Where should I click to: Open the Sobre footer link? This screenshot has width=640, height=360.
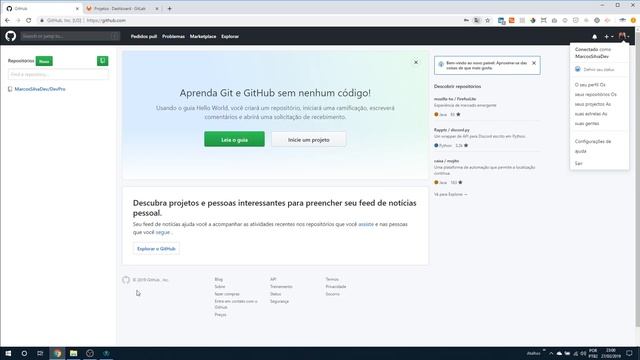pyautogui.click(x=220, y=287)
